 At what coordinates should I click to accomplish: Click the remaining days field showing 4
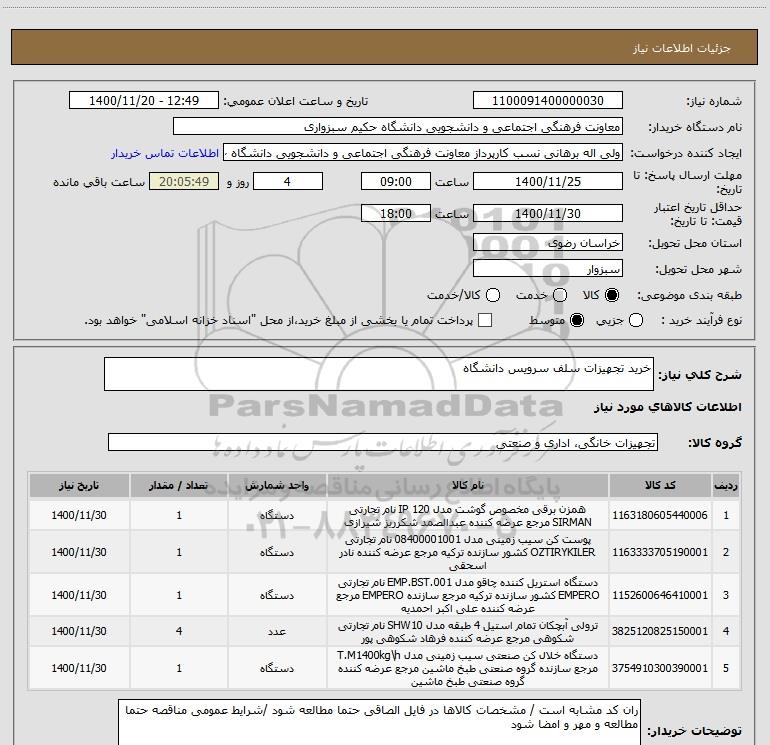tap(288, 181)
